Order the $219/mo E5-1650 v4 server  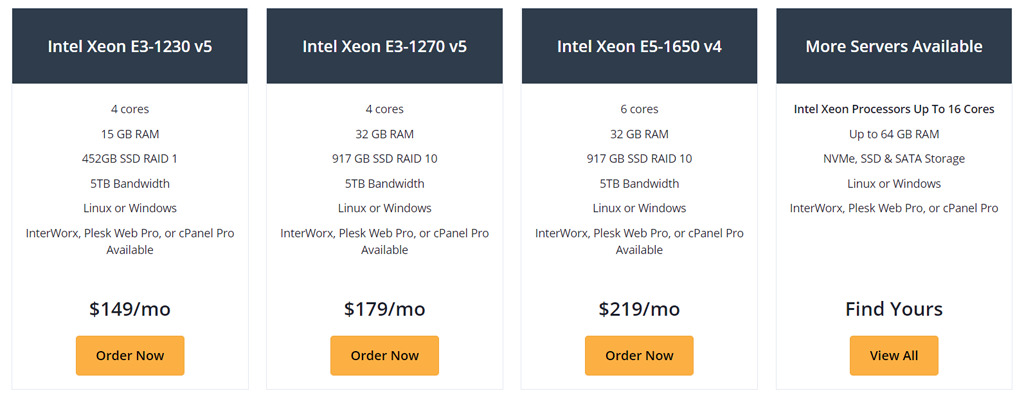[x=639, y=356]
